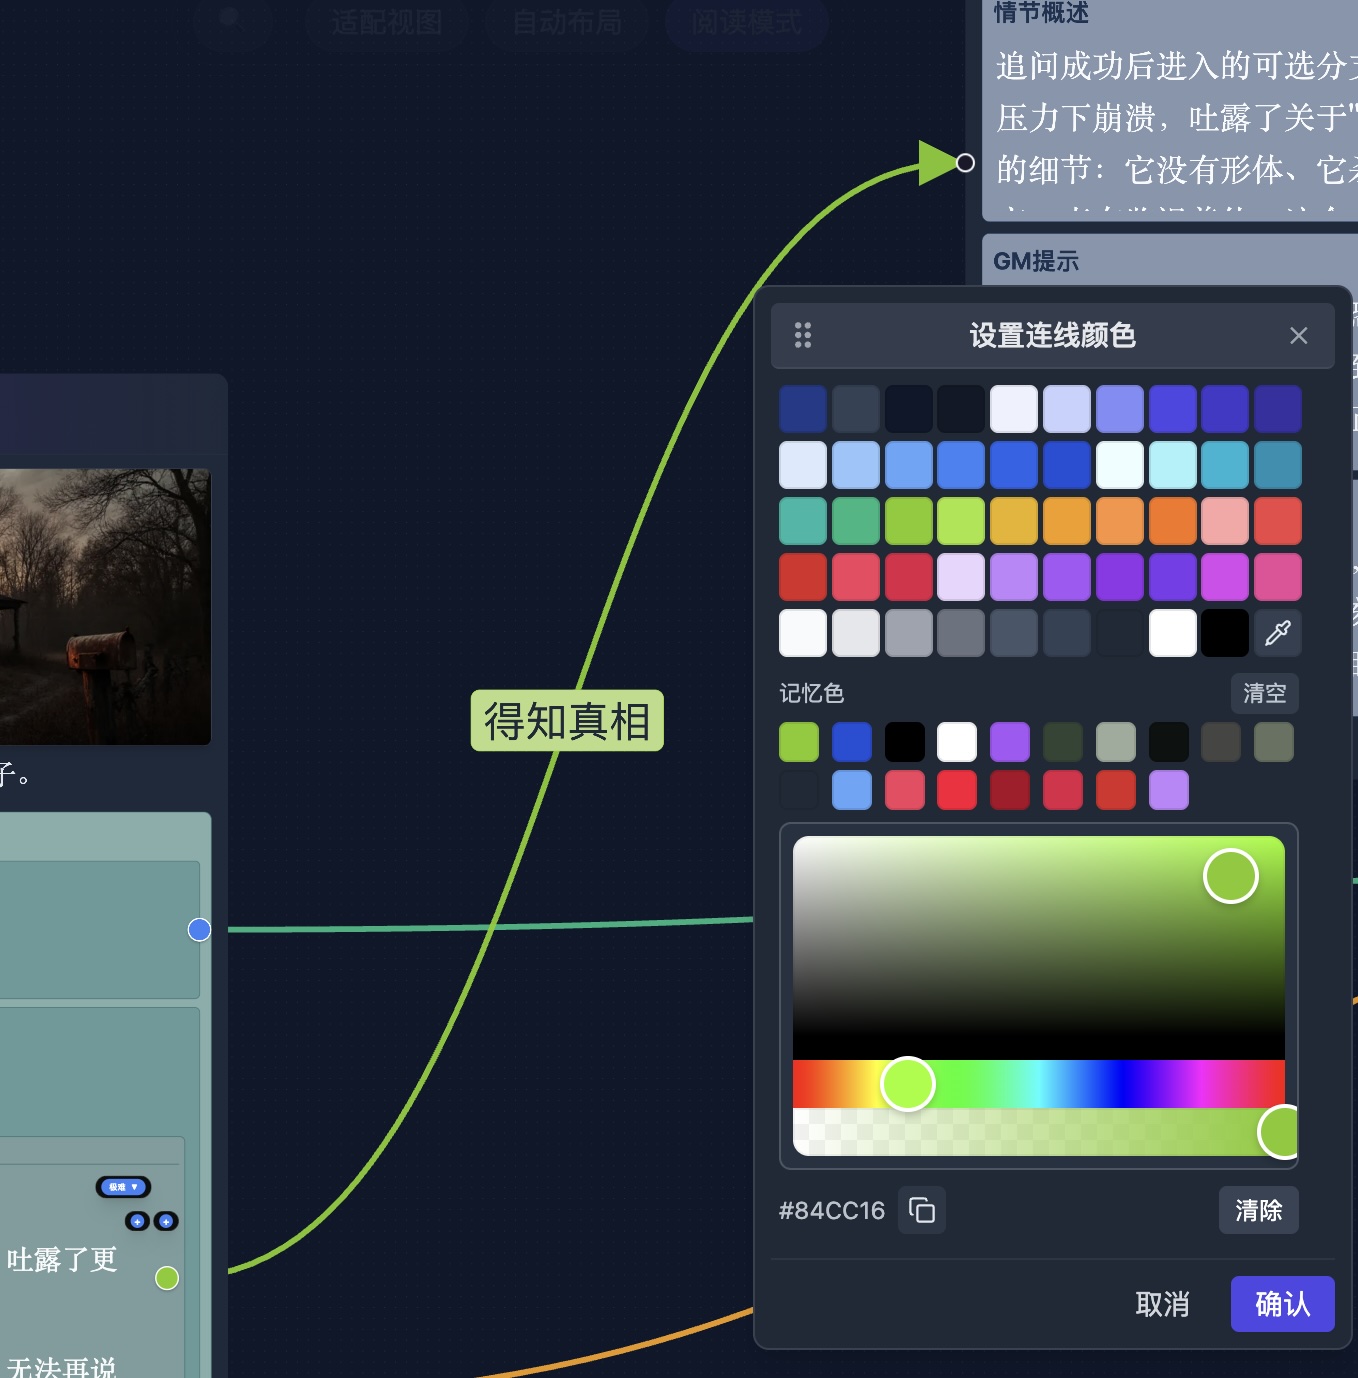This screenshot has height=1378, width=1358.
Task: Click the left plus icon on the node card
Action: point(137,1221)
